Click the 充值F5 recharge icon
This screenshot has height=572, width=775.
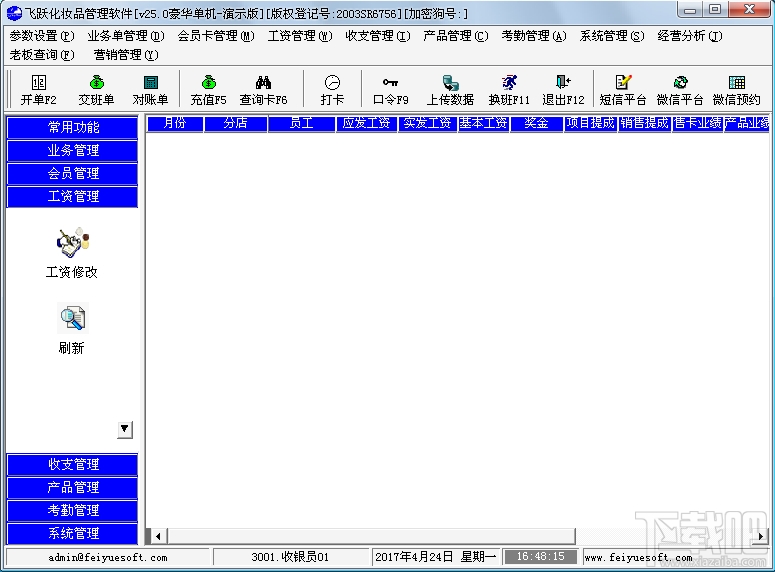209,83
